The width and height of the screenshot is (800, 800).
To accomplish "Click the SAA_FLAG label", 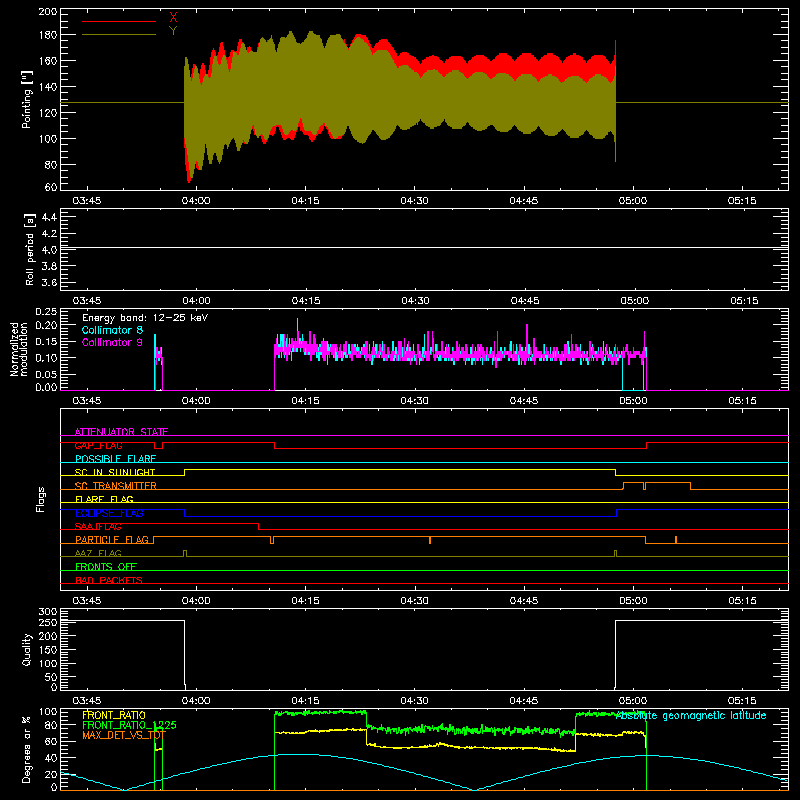I will pyautogui.click(x=98, y=526).
